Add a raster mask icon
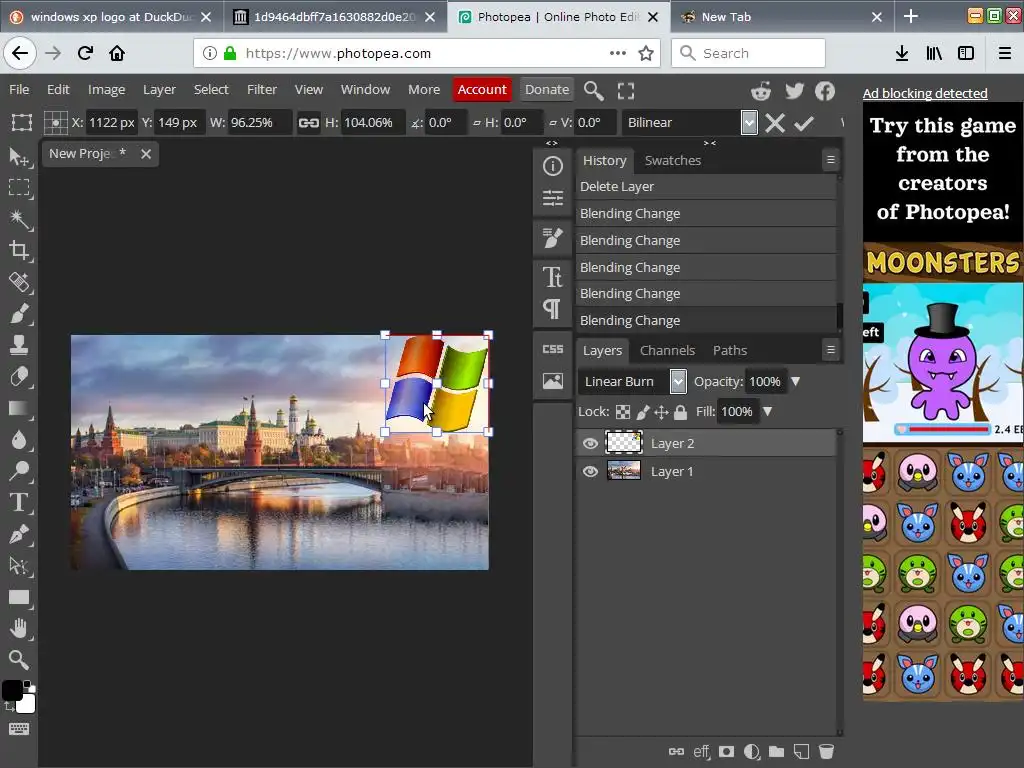Viewport: 1024px width, 768px height. point(726,752)
